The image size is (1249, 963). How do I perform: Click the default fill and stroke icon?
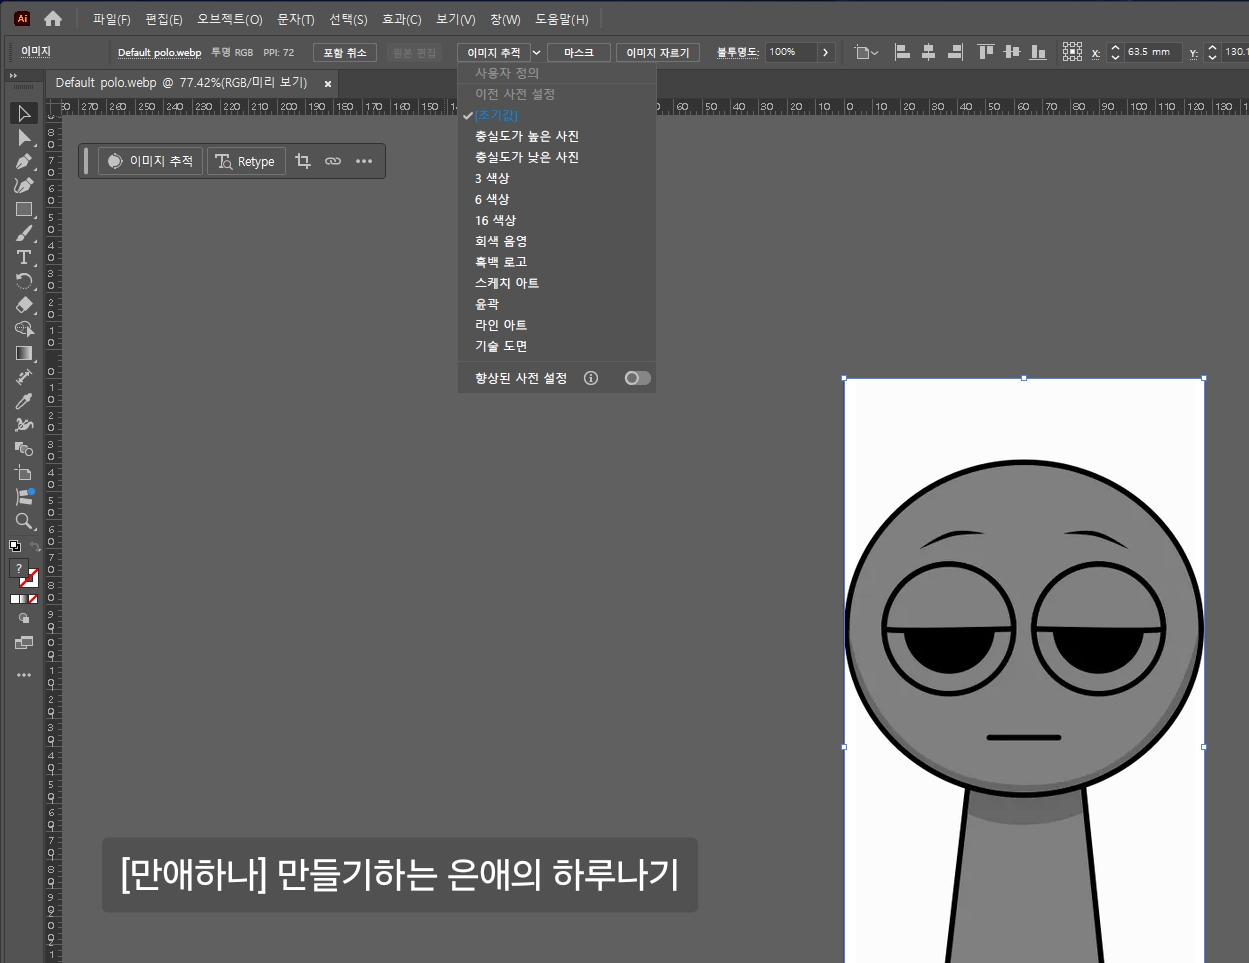point(15,546)
